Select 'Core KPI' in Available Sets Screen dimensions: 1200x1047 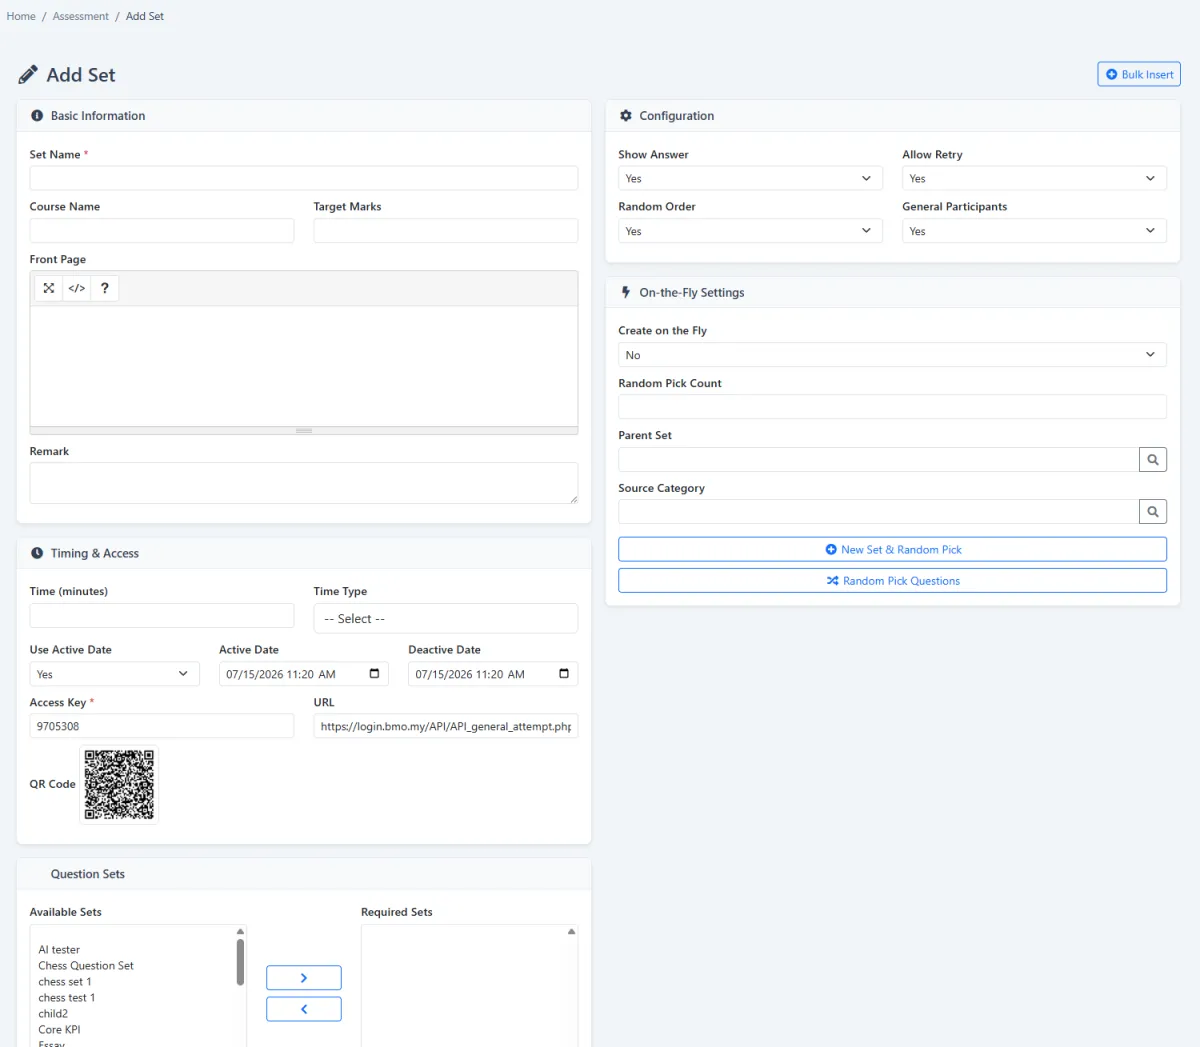click(59, 1030)
